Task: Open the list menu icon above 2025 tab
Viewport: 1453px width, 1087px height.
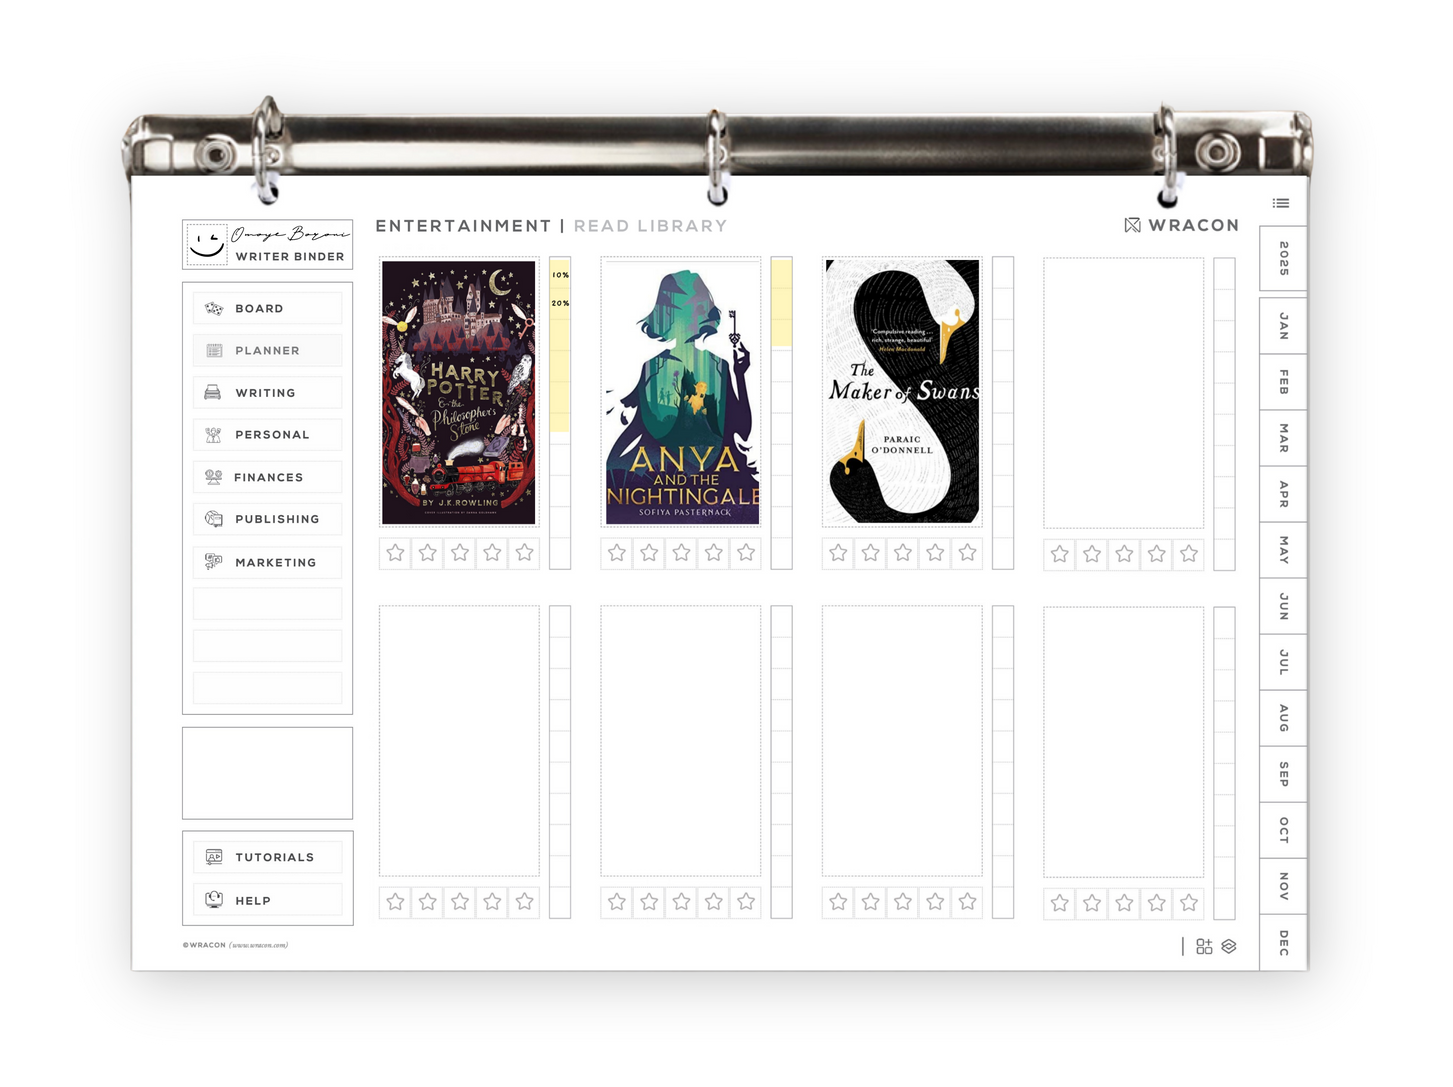Action: point(1281,203)
